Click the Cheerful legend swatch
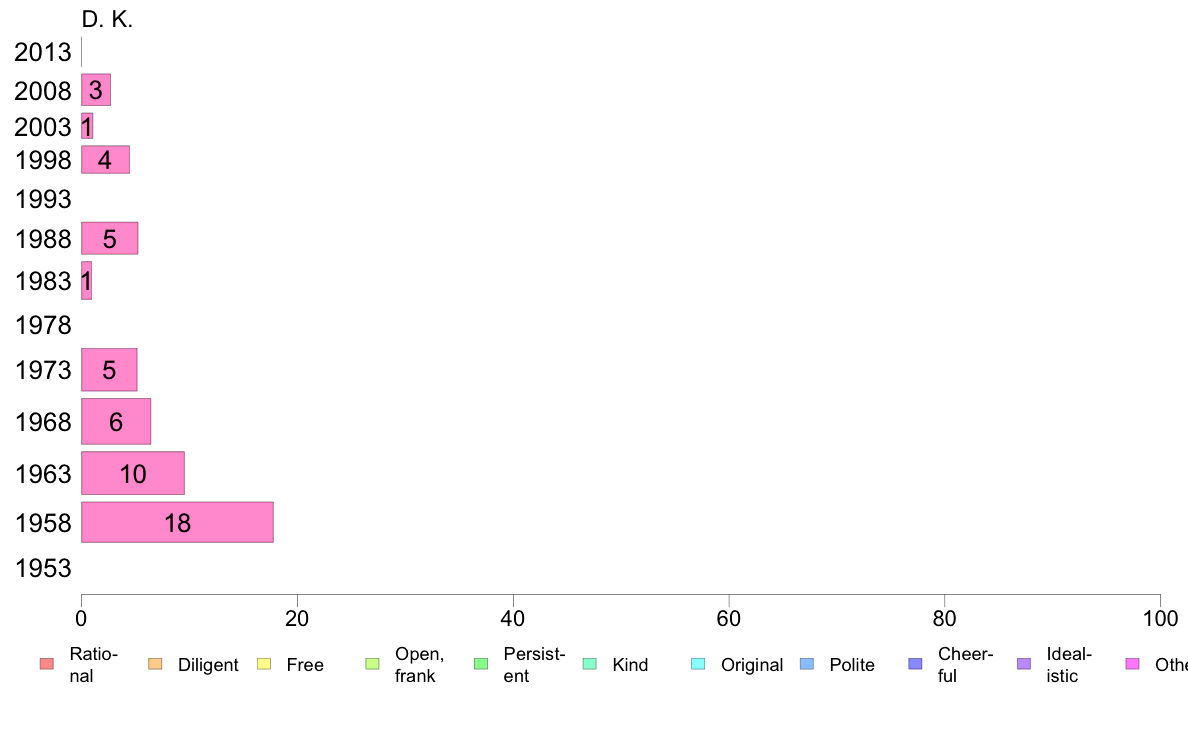 (915, 664)
